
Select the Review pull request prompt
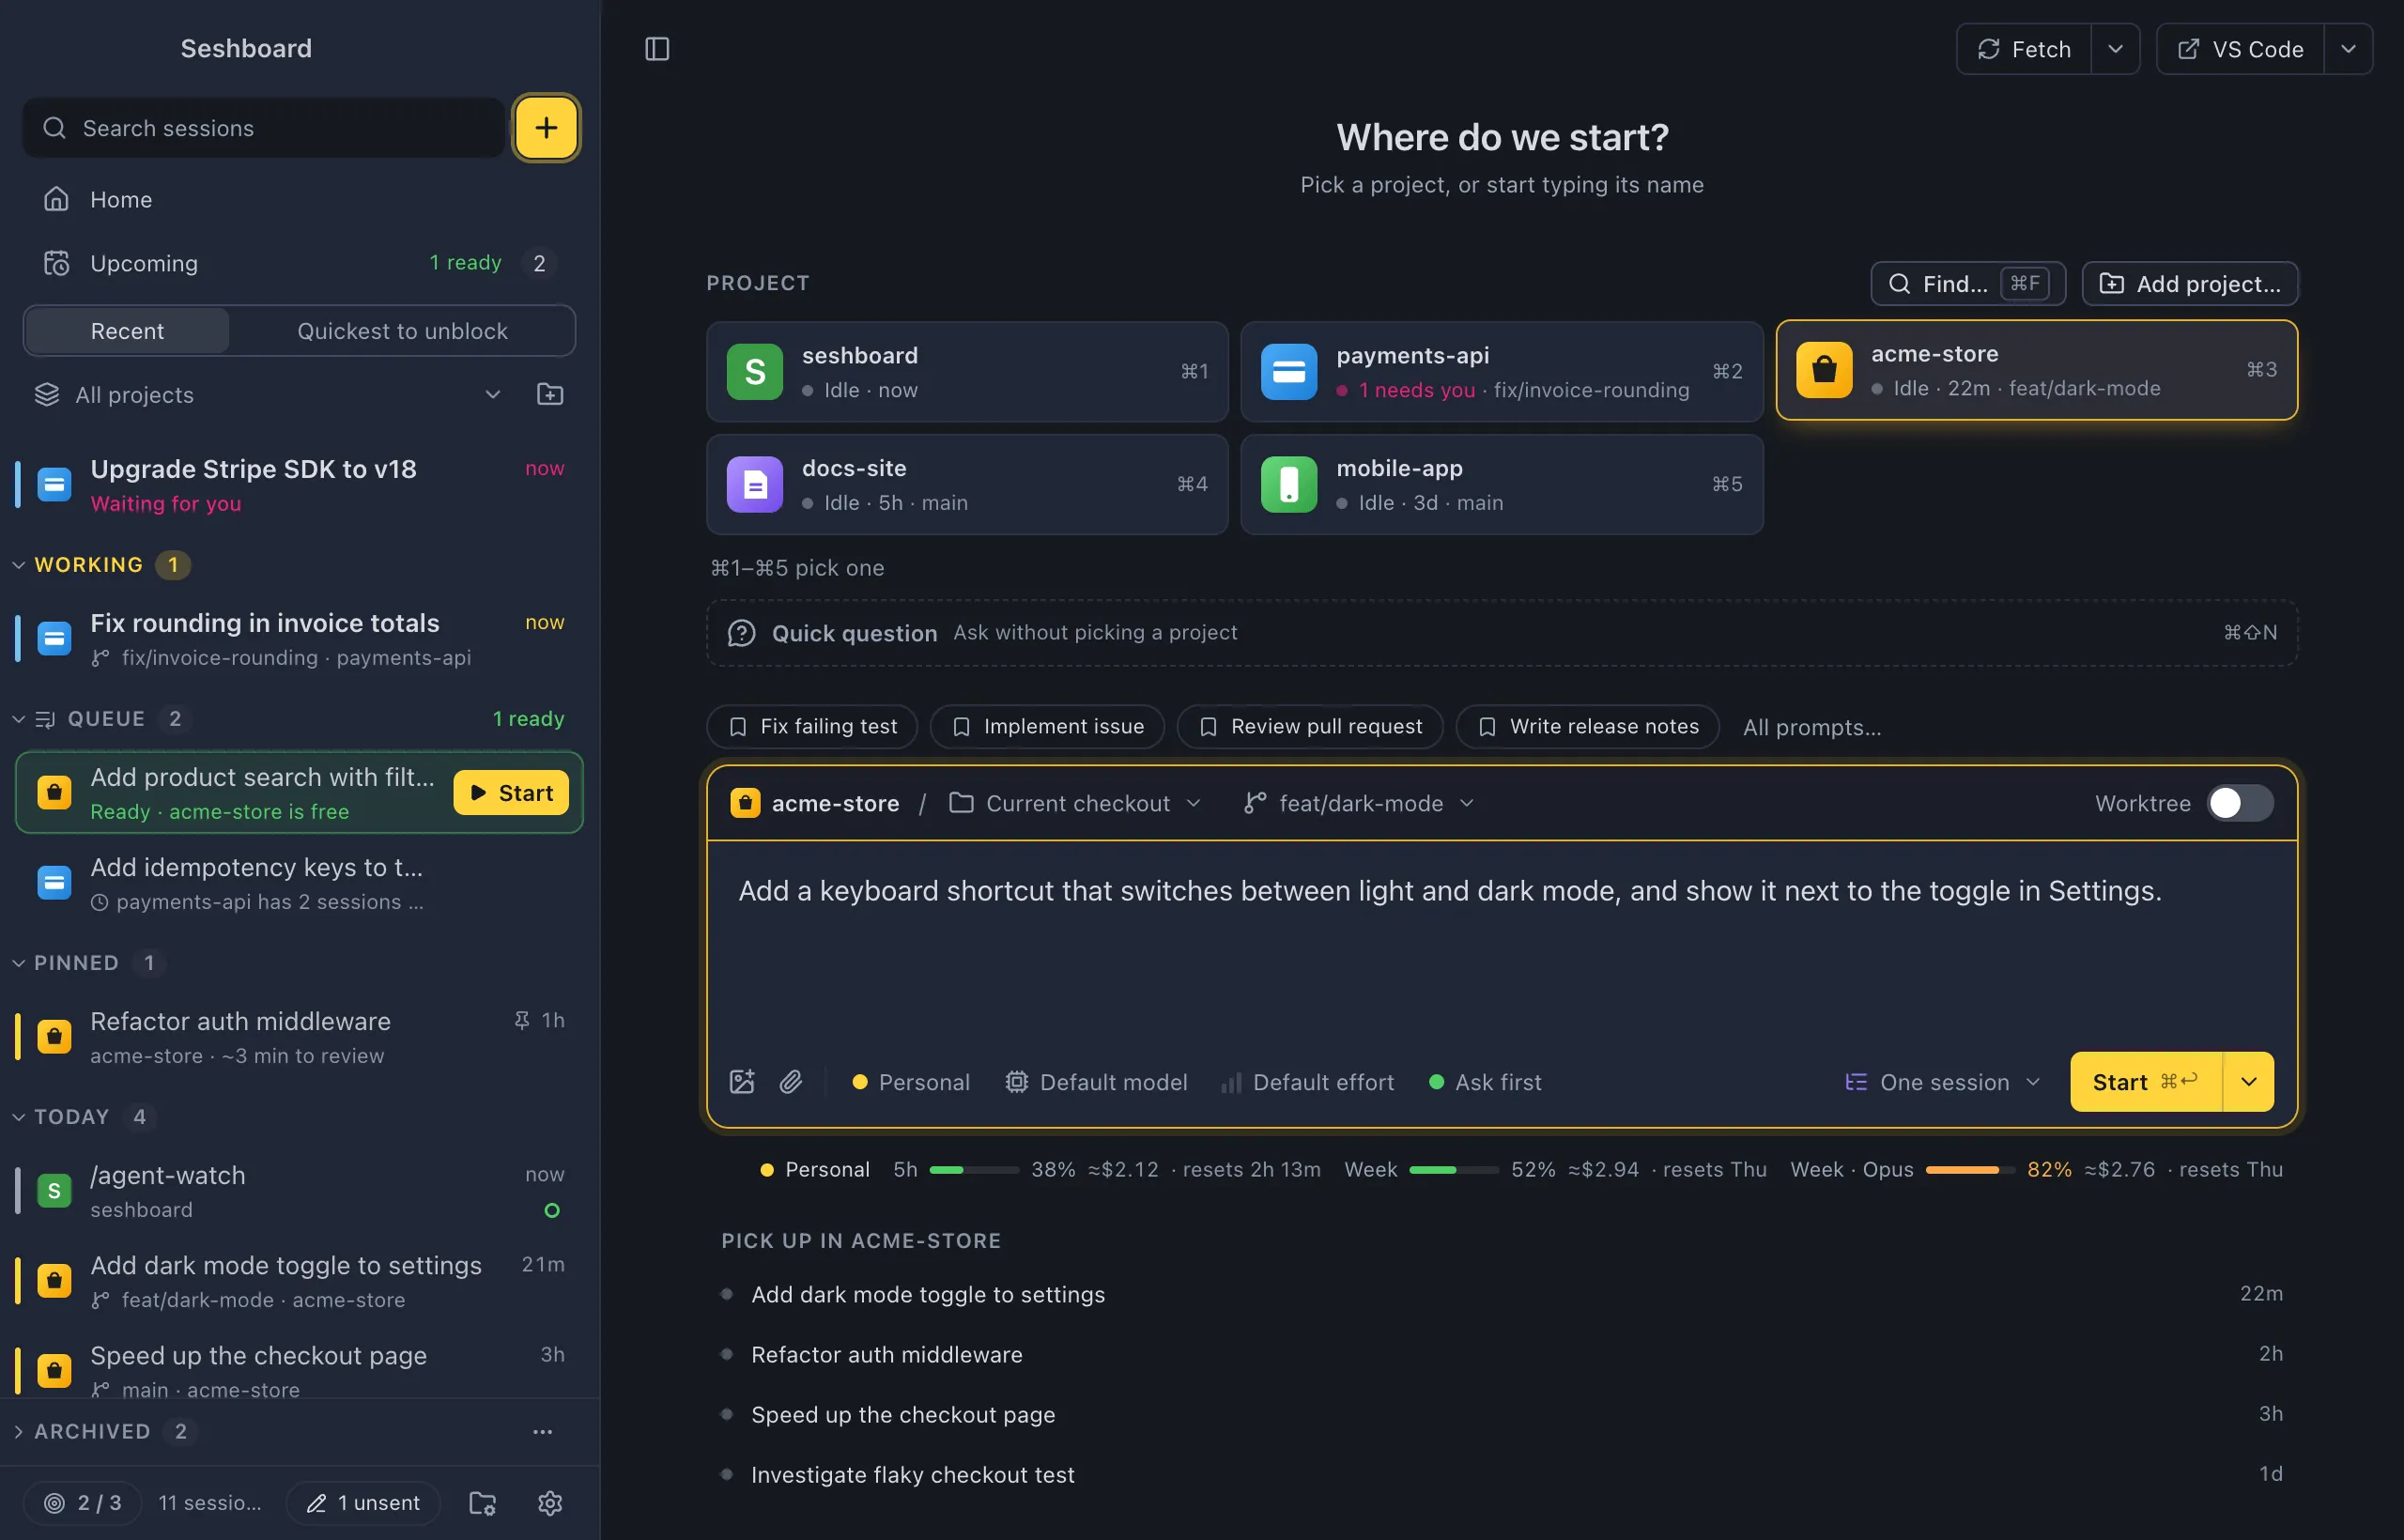[x=1310, y=726]
